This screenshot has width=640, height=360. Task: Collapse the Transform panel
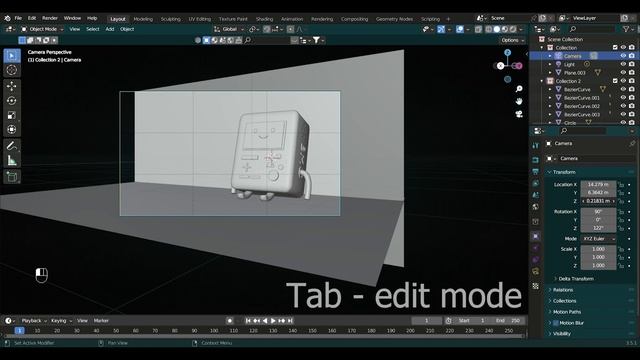click(564, 172)
